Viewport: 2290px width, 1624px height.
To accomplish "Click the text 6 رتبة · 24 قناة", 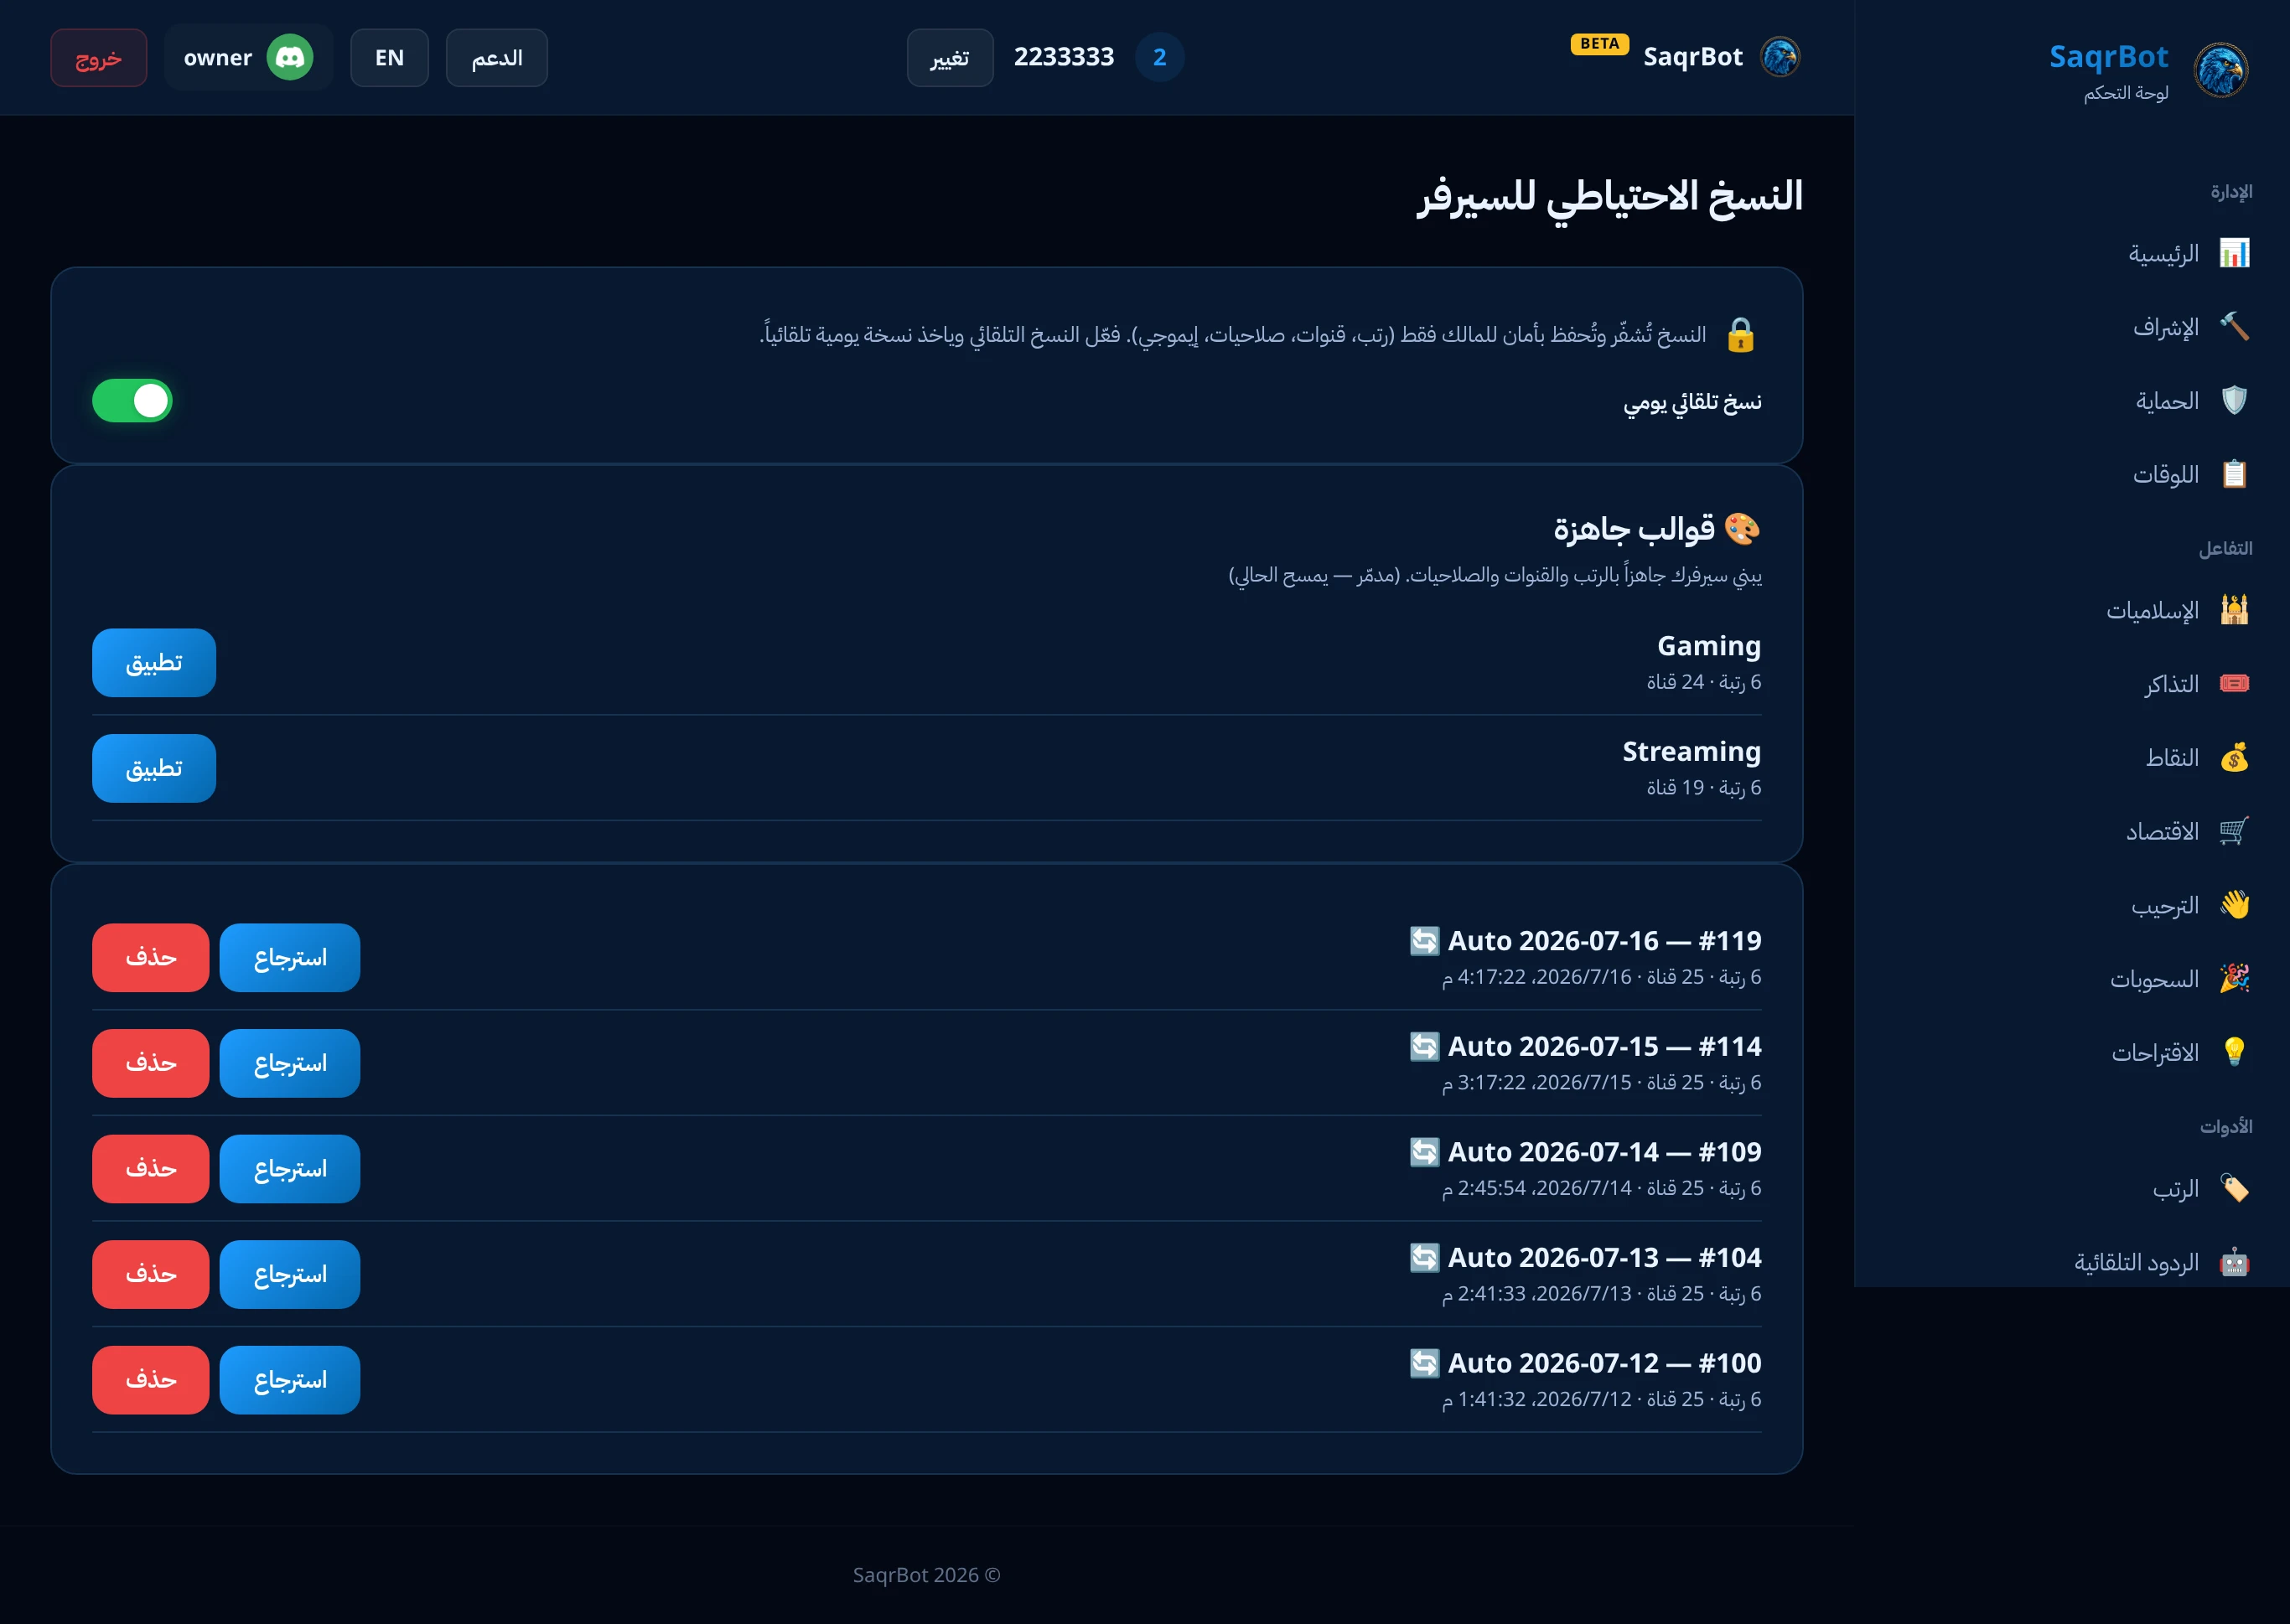I will pyautogui.click(x=1704, y=682).
